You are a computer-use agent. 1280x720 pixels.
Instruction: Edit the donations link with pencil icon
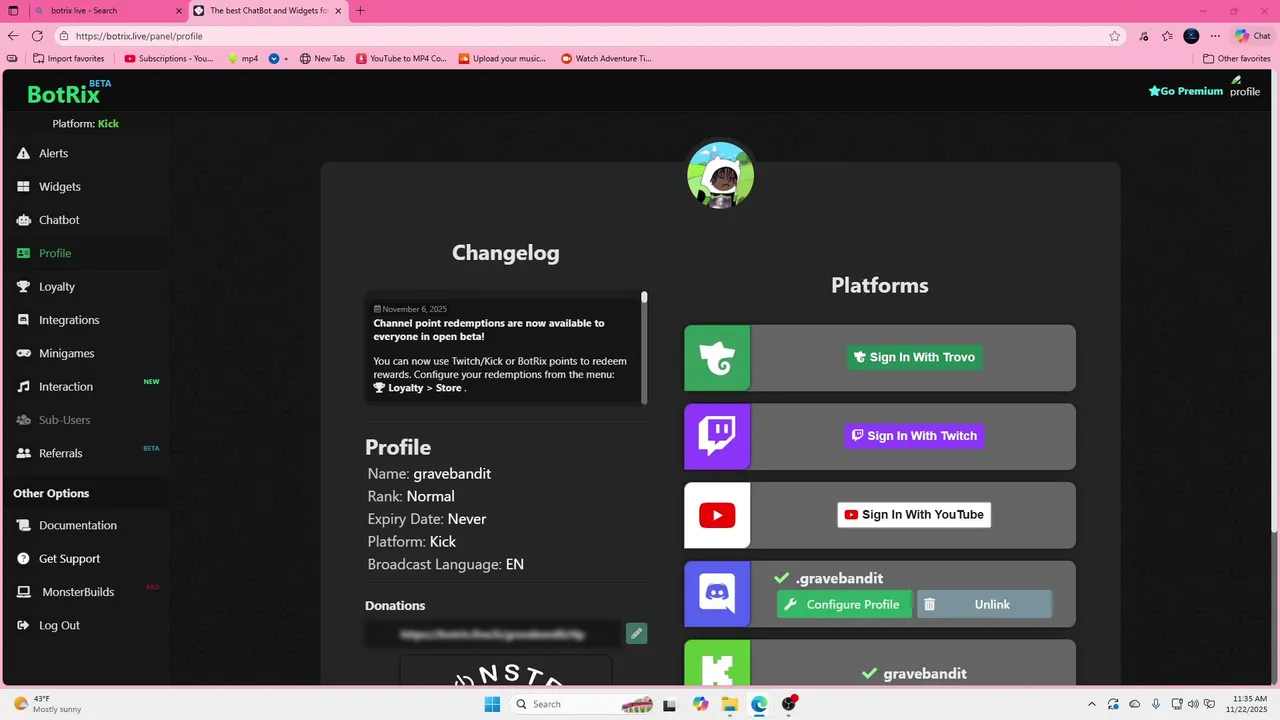pyautogui.click(x=636, y=633)
